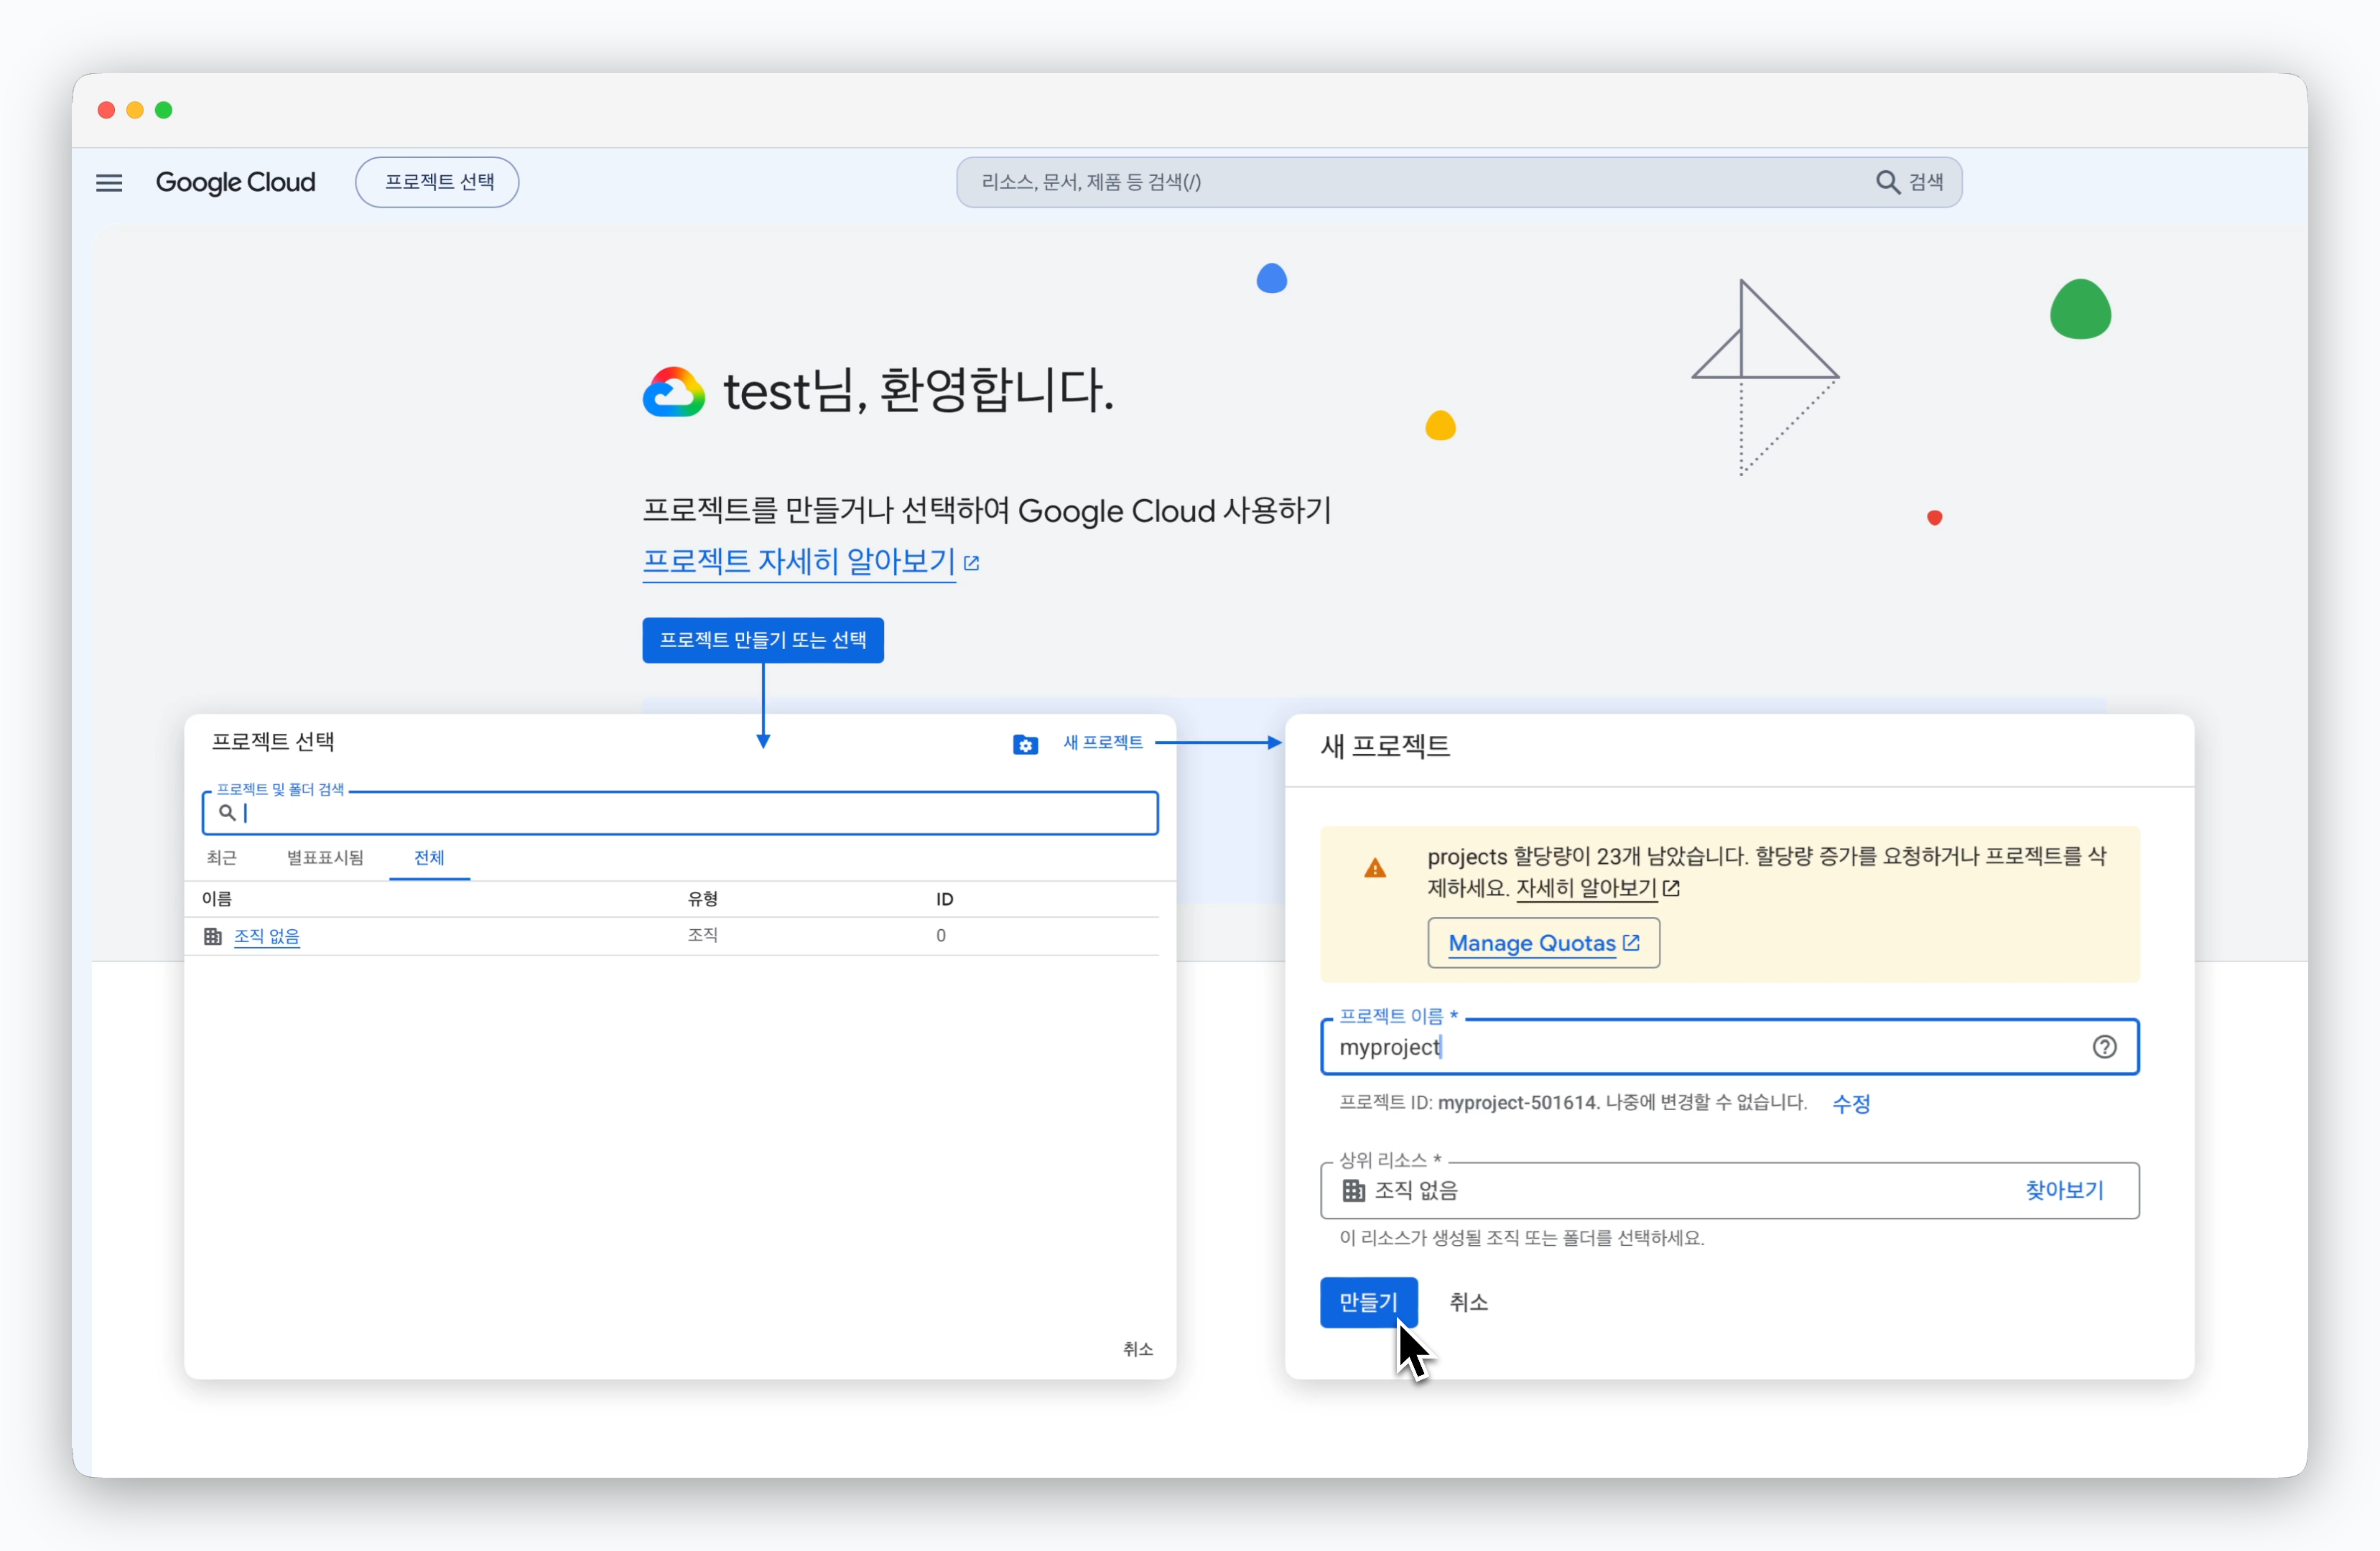This screenshot has width=2380, height=1551.
Task: Click the magnifier icon in top search bar
Action: tap(1887, 182)
